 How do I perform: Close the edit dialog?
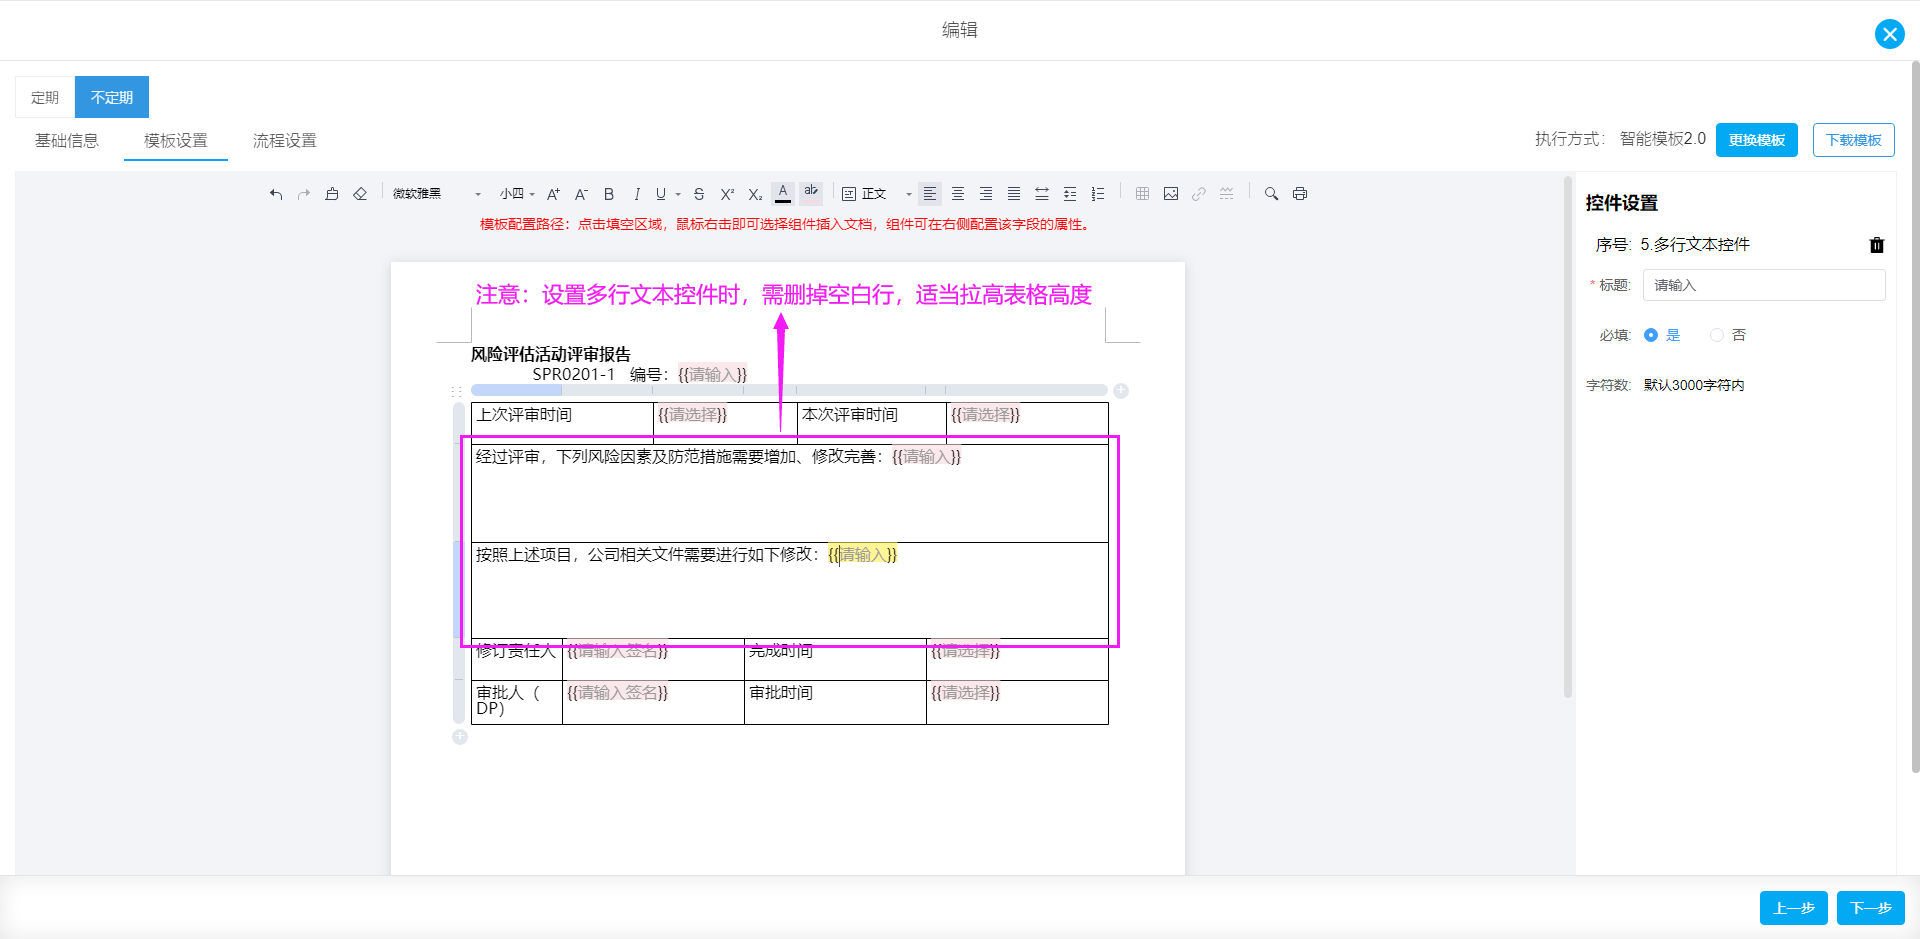(1890, 34)
